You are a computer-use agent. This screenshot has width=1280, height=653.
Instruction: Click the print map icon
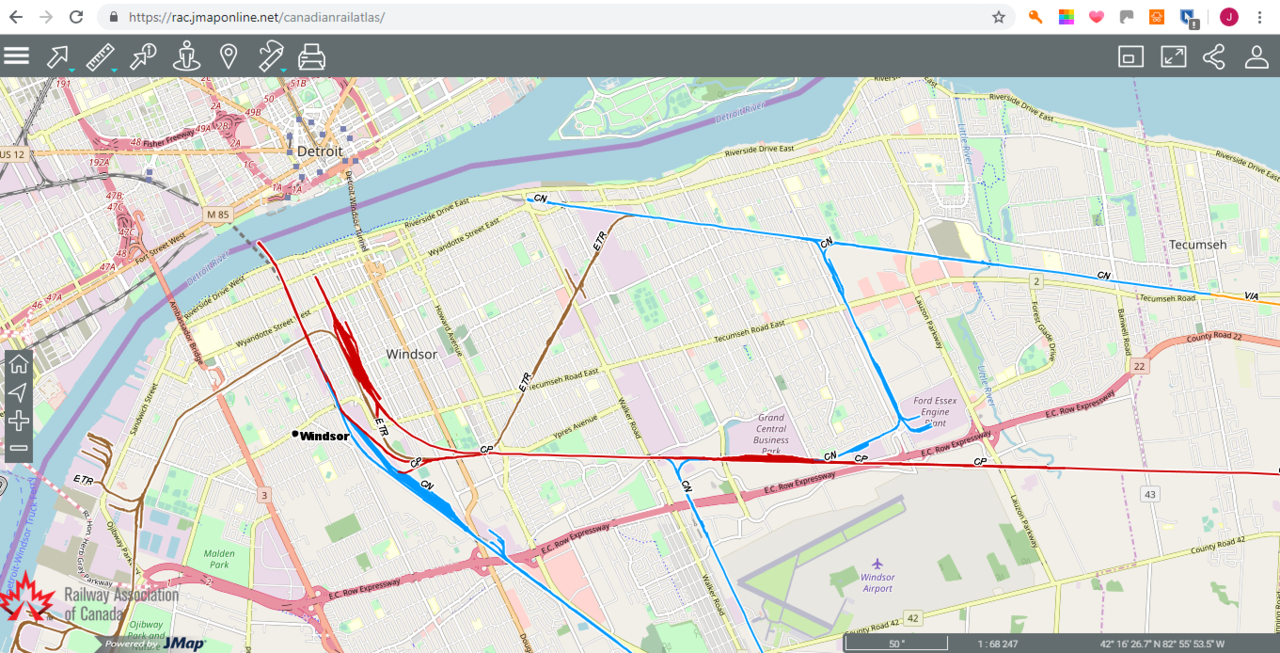312,57
